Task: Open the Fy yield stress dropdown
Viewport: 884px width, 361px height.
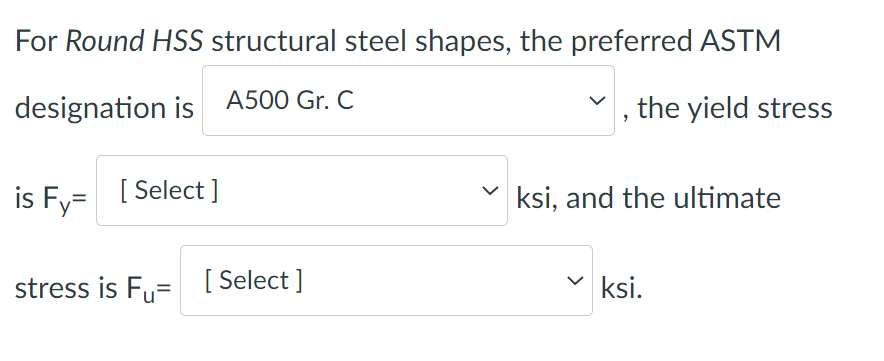Action: coord(302,191)
